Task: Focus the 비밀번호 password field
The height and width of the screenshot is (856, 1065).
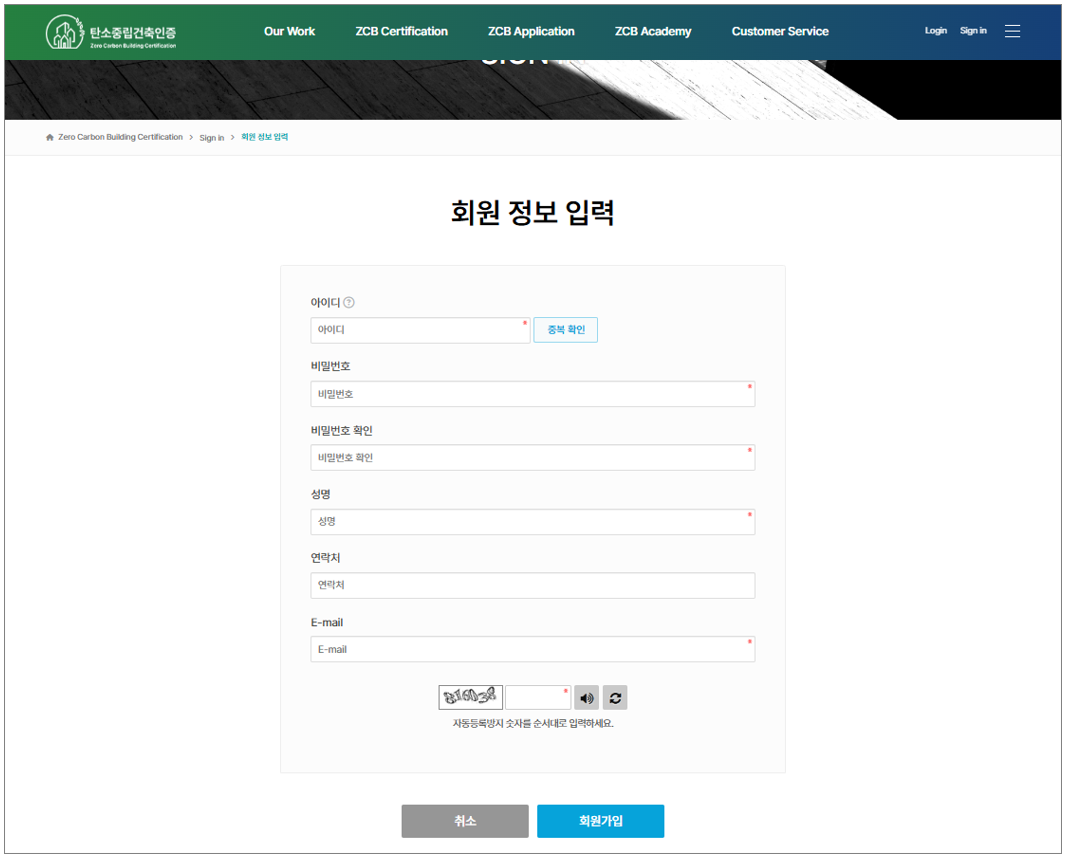Action: coord(532,394)
